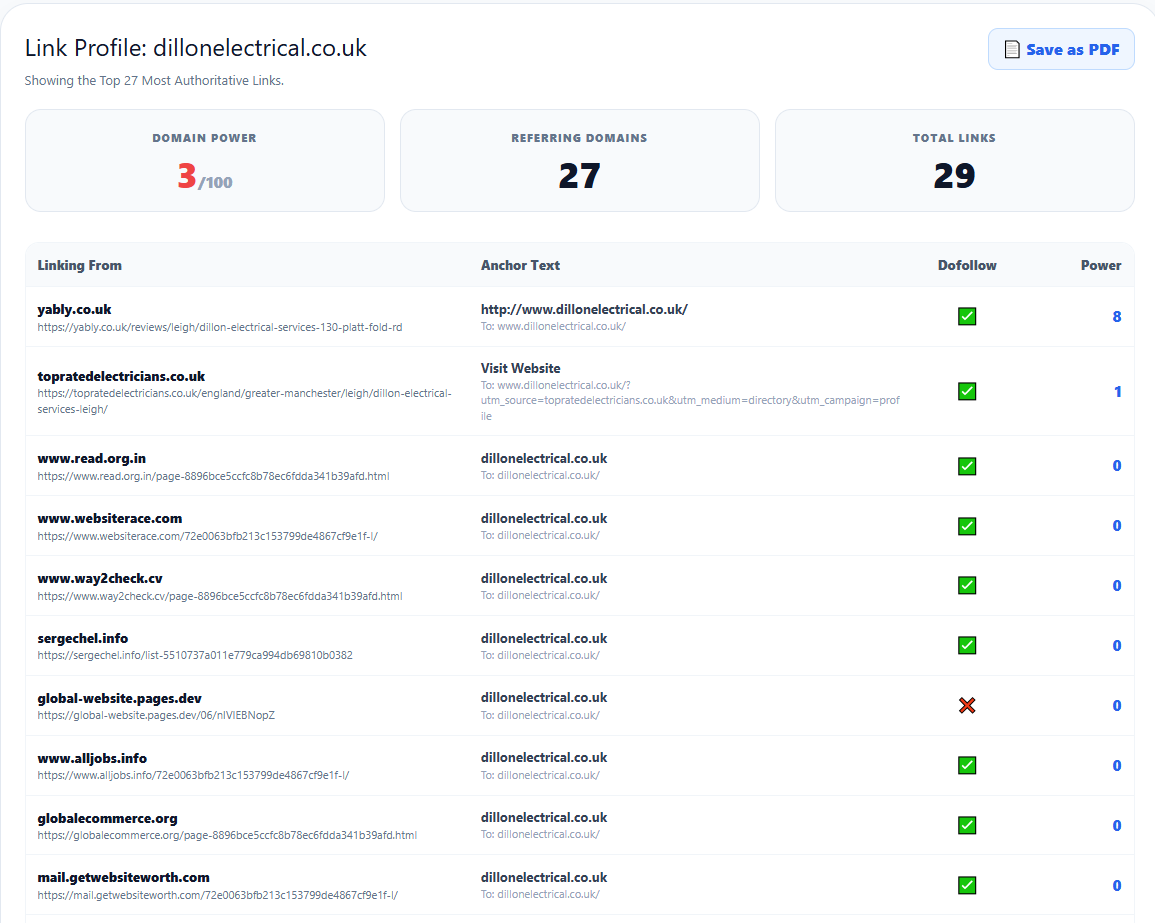Viewport: 1155px width, 923px height.
Task: Click the Total Links card
Action: (955, 161)
